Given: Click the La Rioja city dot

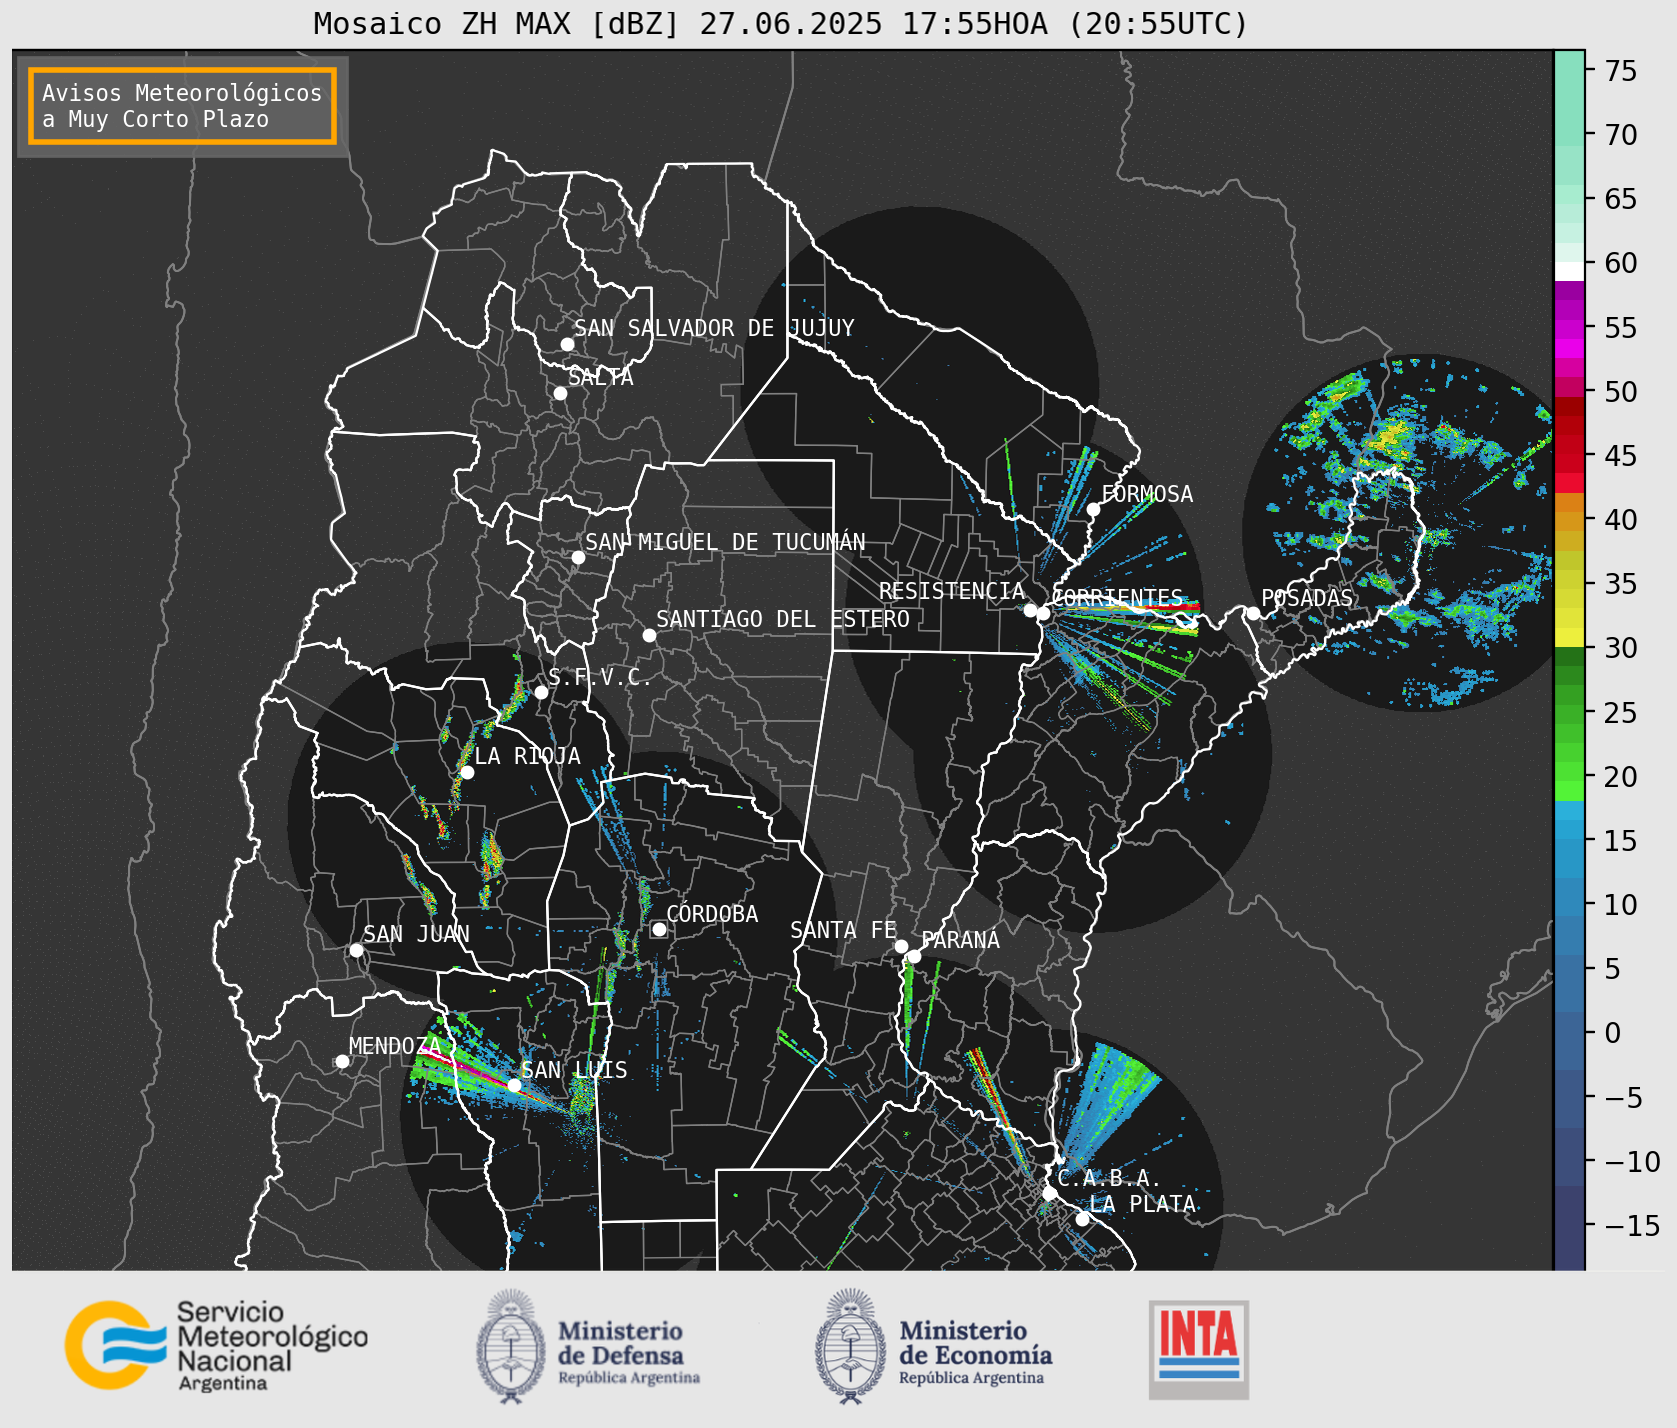Looking at the screenshot, I should click(467, 772).
